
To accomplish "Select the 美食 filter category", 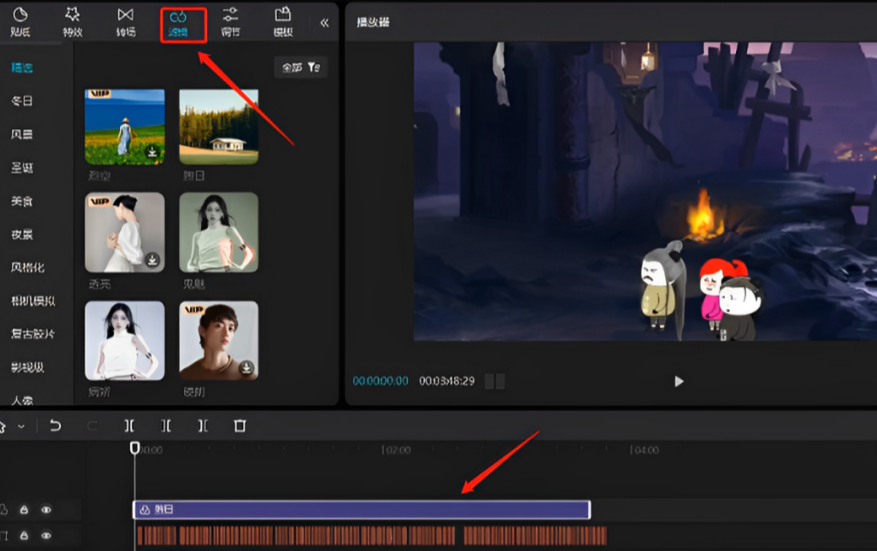I will click(x=22, y=201).
